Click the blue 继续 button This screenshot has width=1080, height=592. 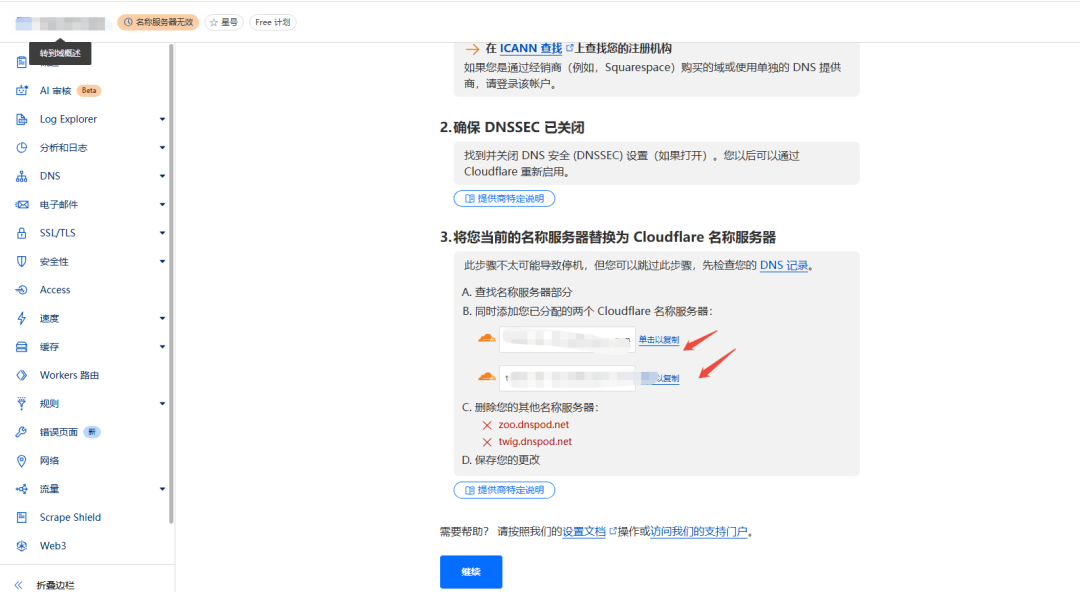(x=471, y=572)
